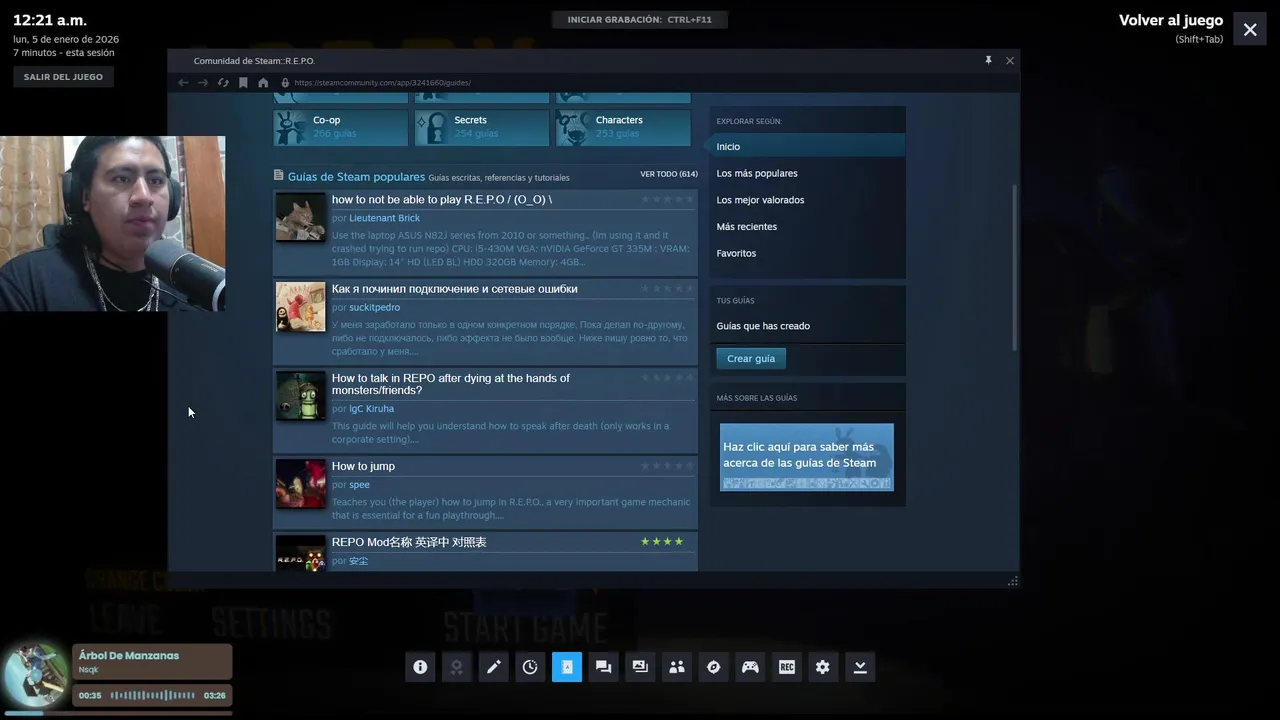Open the 'How to jump' guide
Screen dimensions: 1280x720
point(363,466)
